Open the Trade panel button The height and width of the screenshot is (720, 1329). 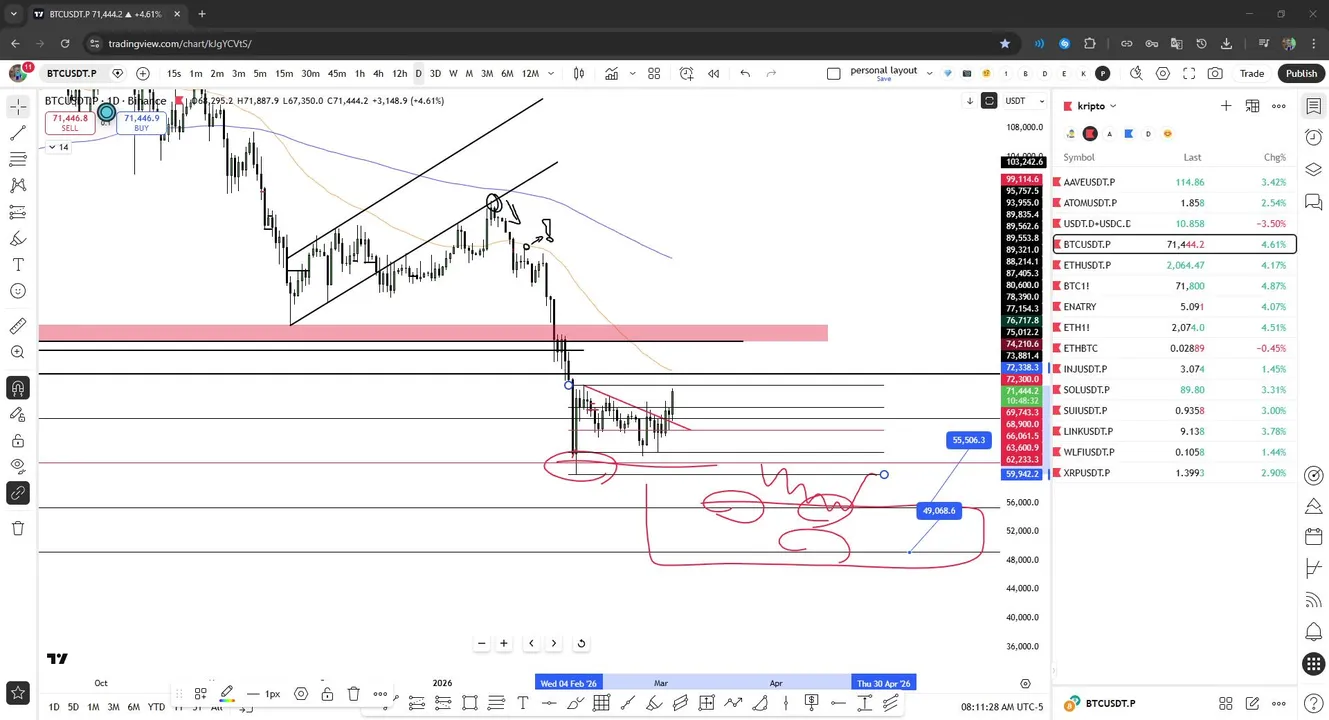click(1252, 73)
